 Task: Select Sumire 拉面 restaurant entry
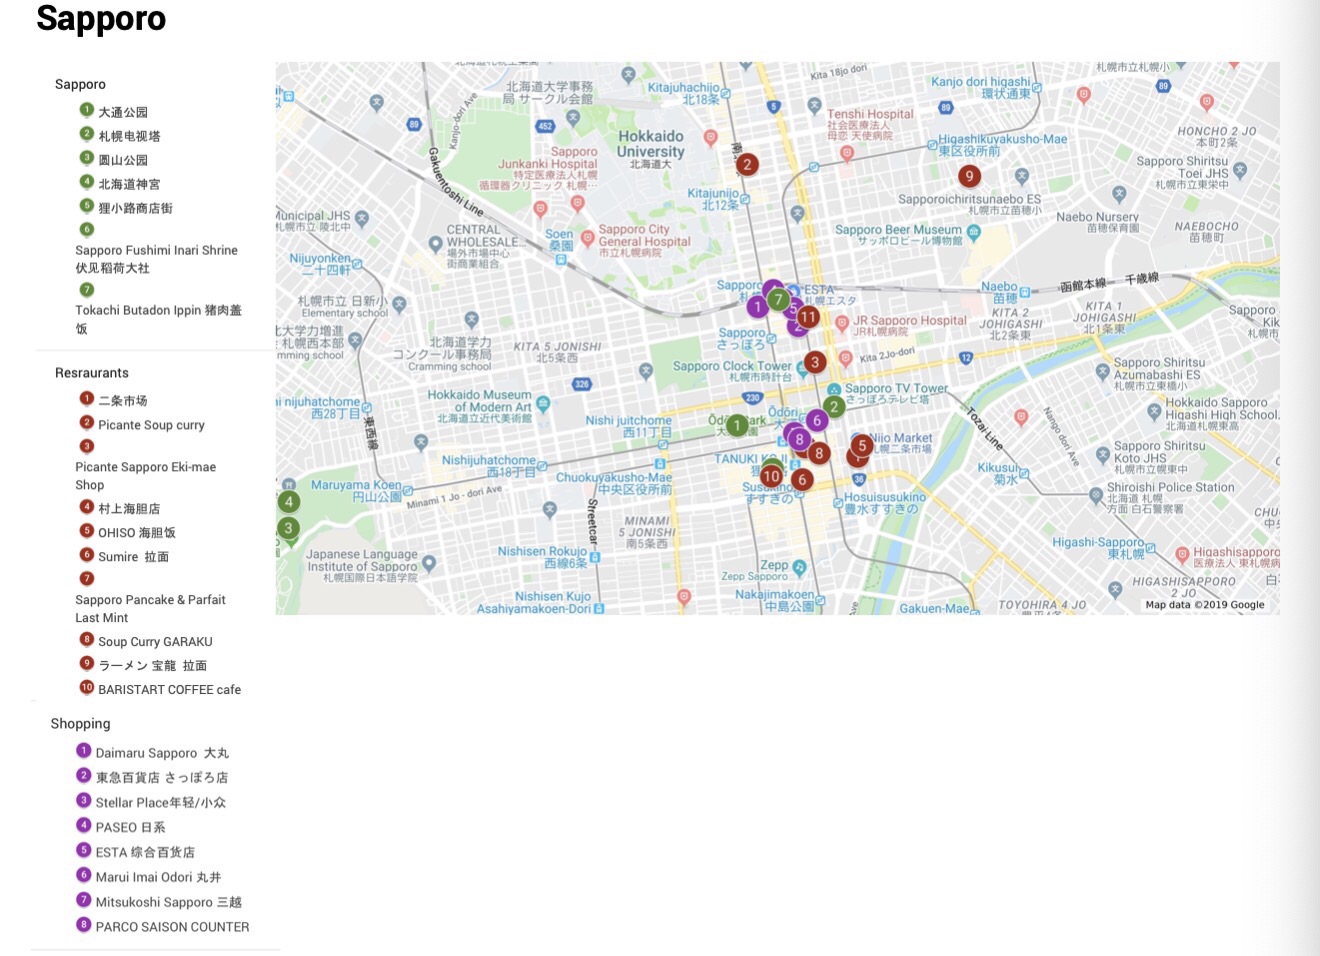tap(133, 557)
